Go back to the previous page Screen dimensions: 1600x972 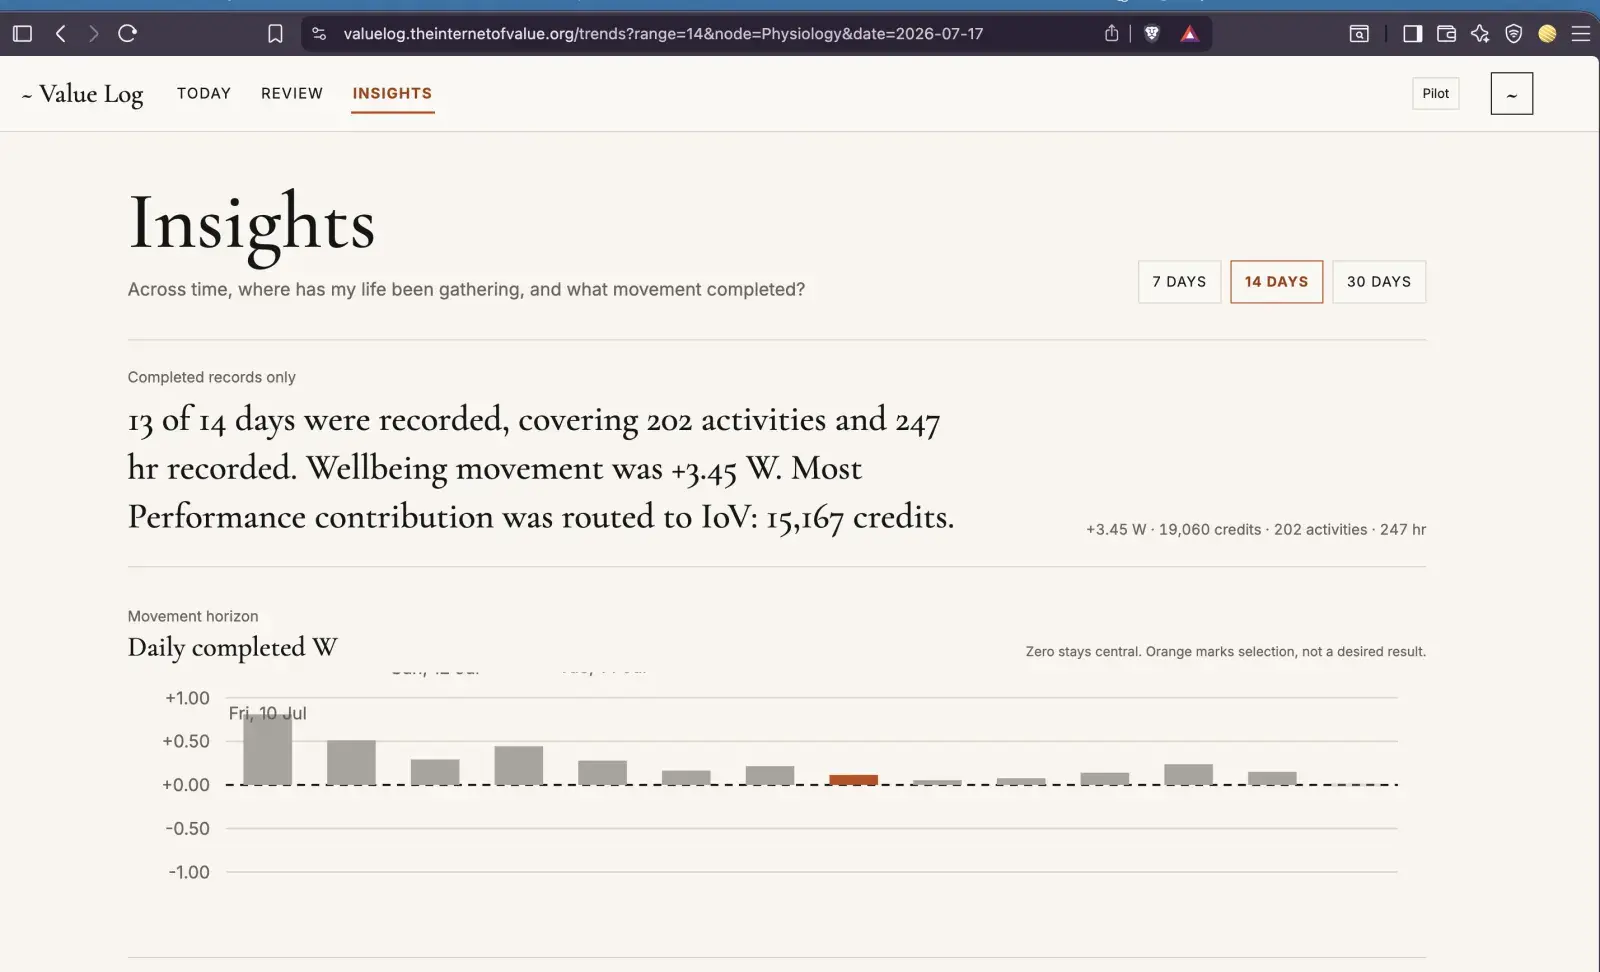click(x=61, y=34)
